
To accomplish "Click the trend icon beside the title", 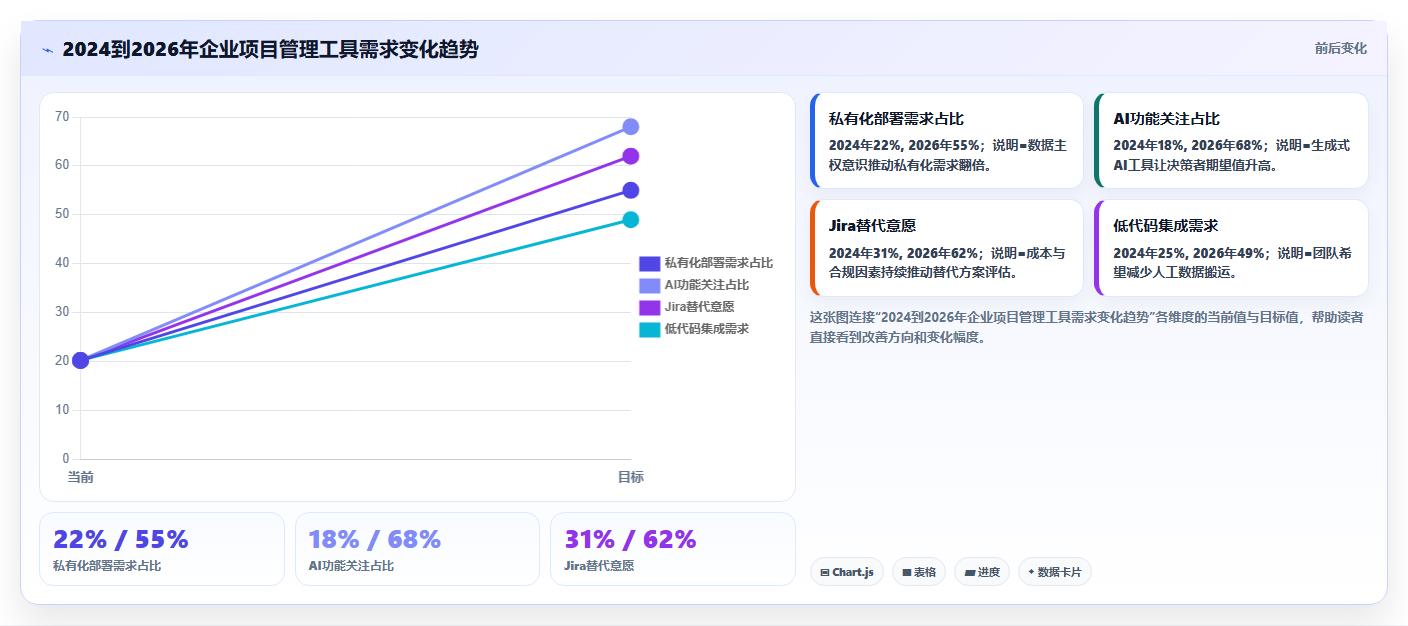I will [47, 49].
